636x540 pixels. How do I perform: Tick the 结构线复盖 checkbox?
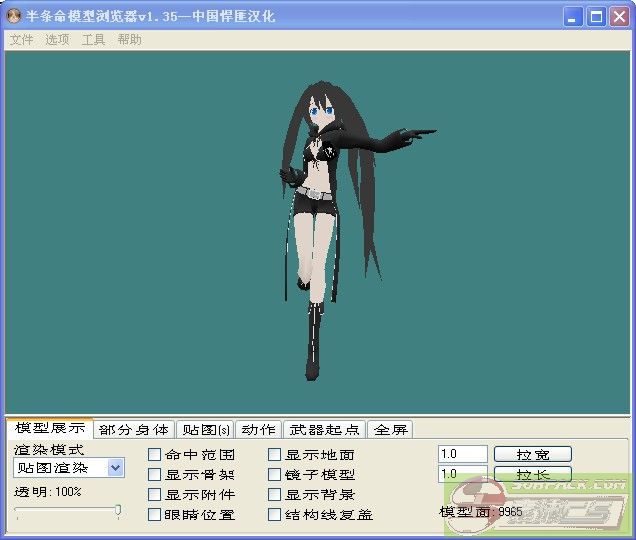pyautogui.click(x=275, y=515)
